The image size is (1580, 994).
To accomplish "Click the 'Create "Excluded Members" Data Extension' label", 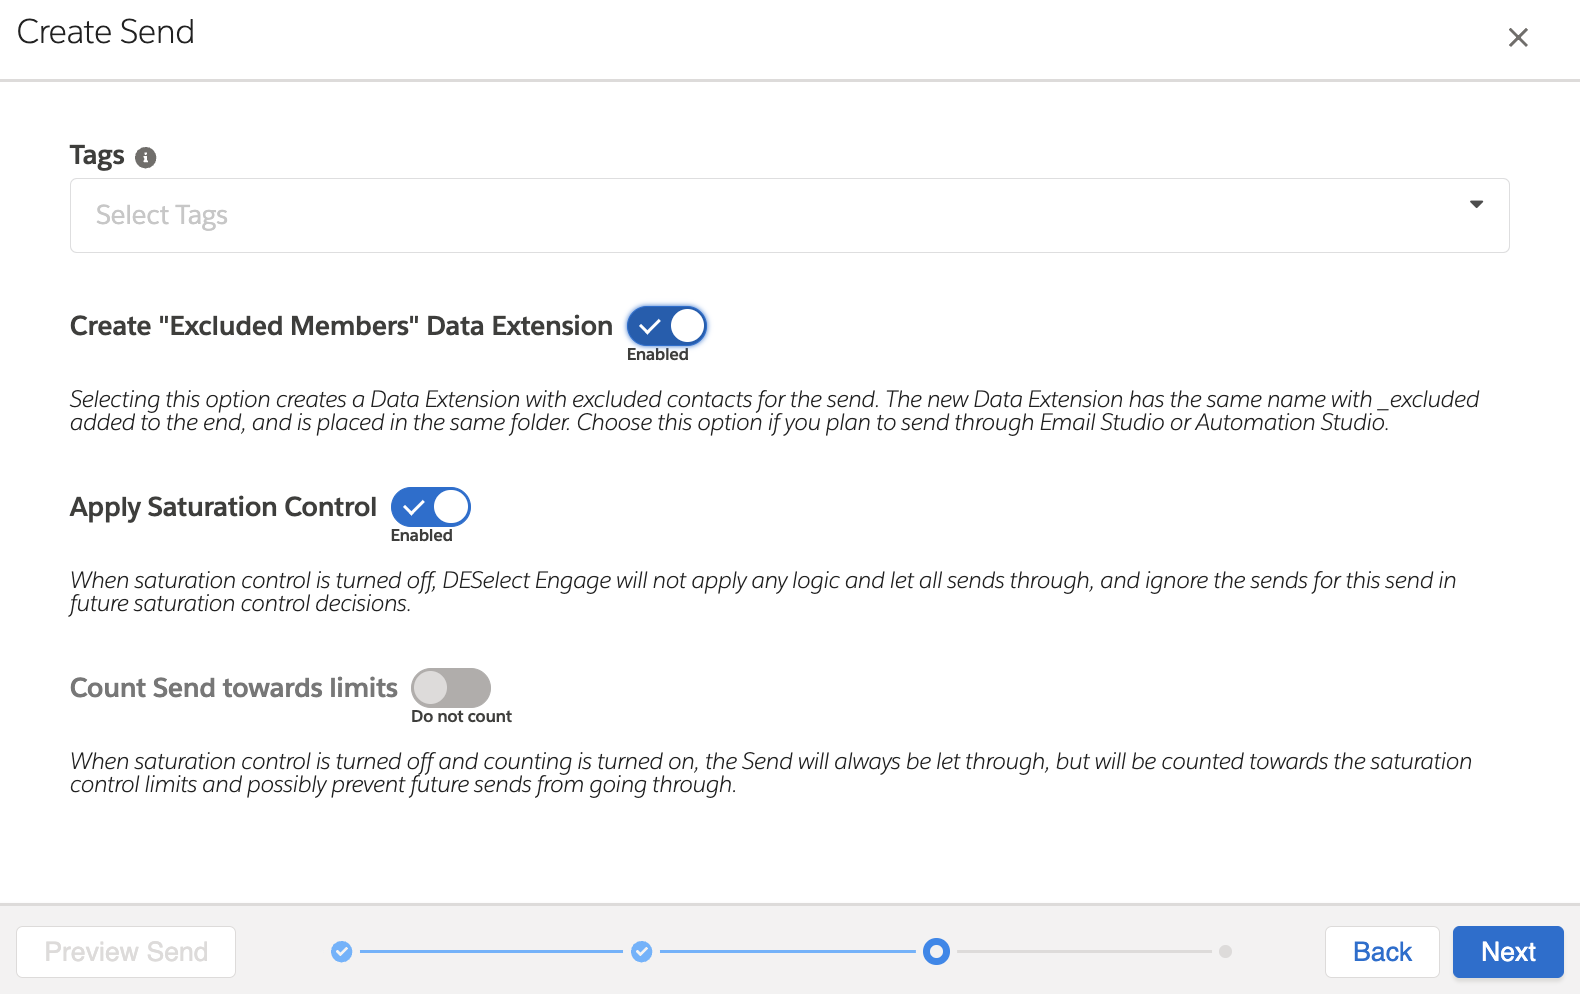I will coord(341,326).
